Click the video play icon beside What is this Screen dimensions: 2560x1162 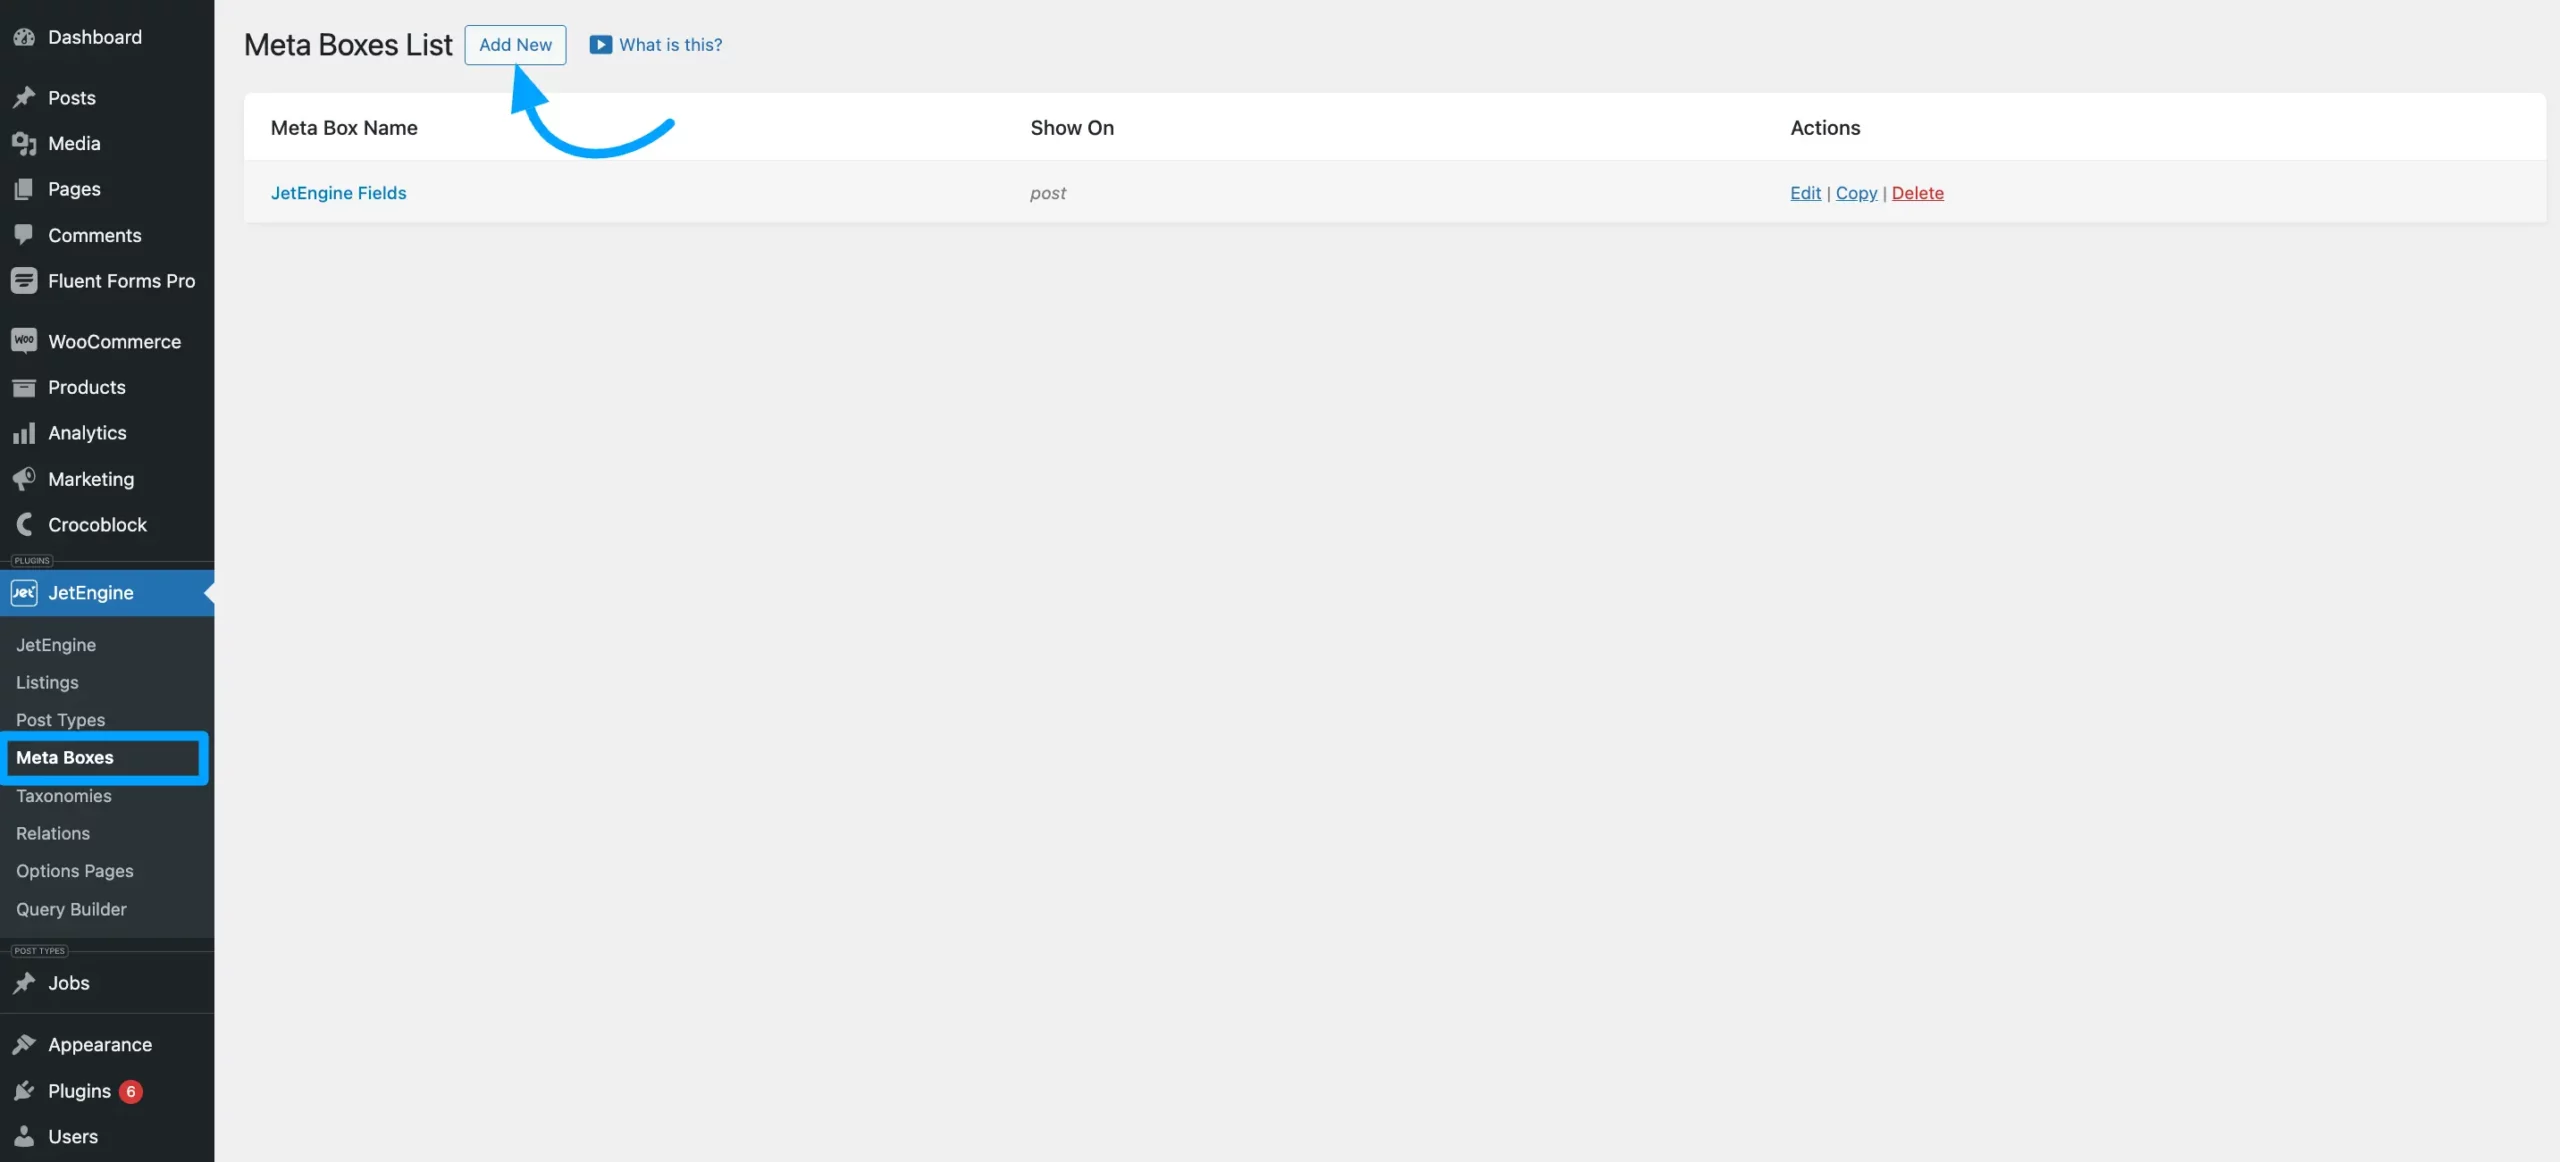pos(600,45)
